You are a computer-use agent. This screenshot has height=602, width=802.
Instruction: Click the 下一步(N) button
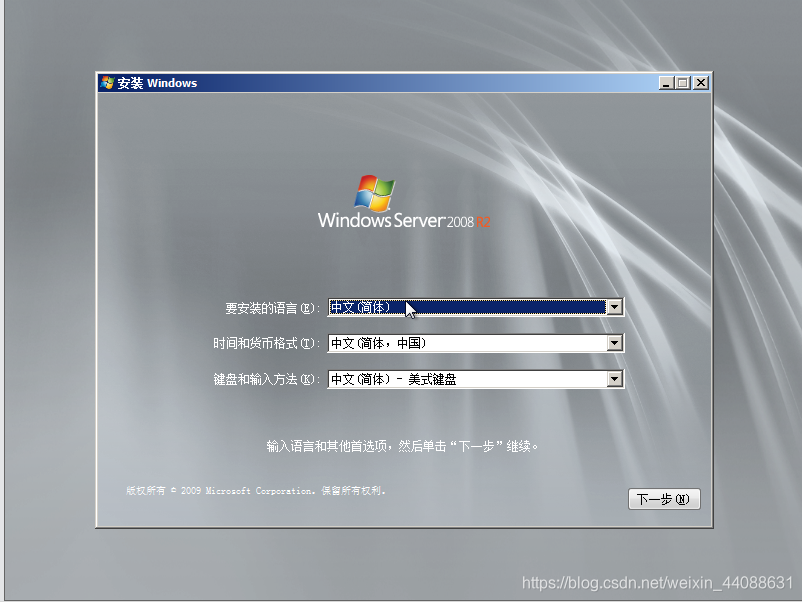click(664, 499)
